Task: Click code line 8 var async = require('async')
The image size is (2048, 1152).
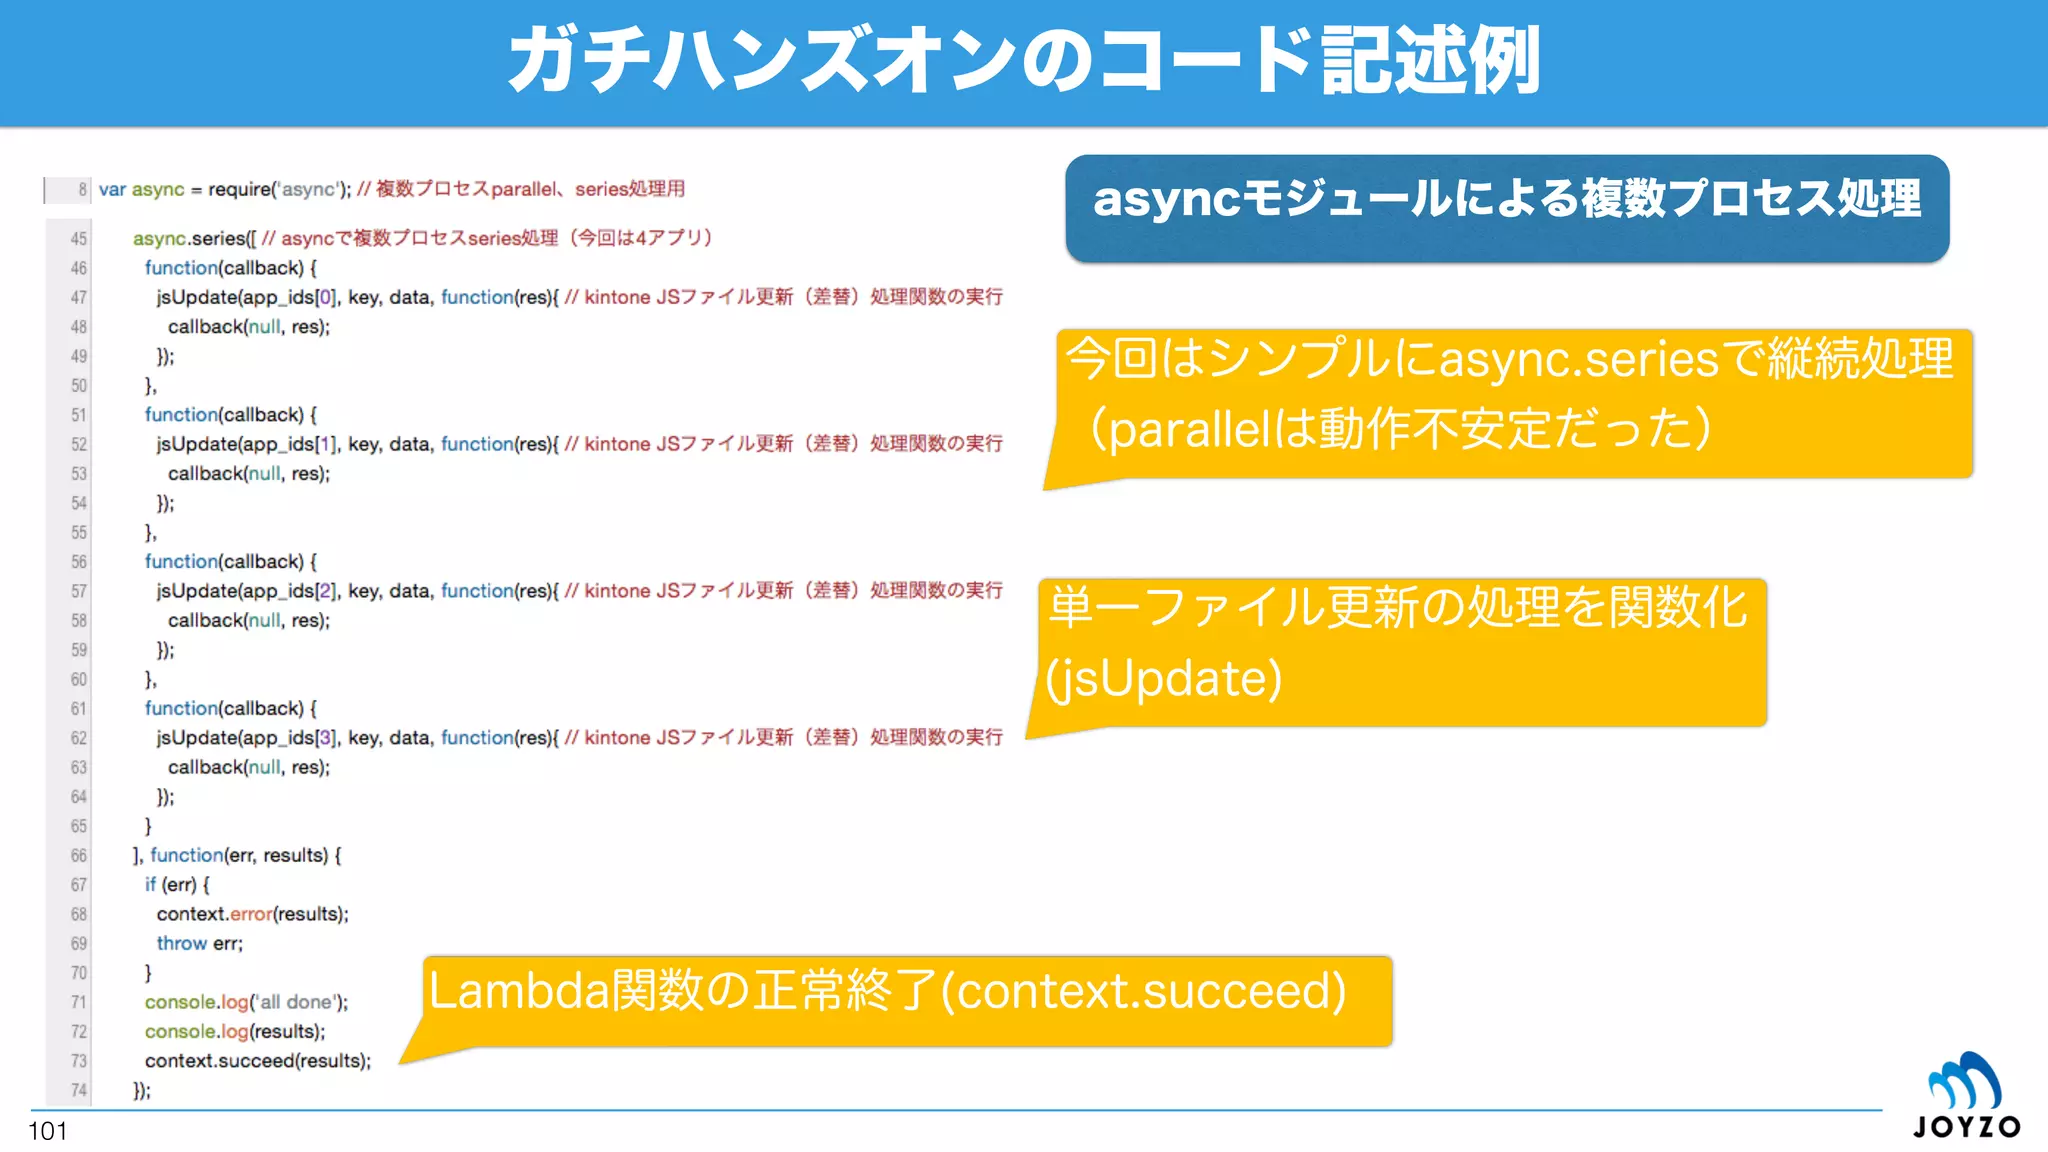Action: coord(391,189)
